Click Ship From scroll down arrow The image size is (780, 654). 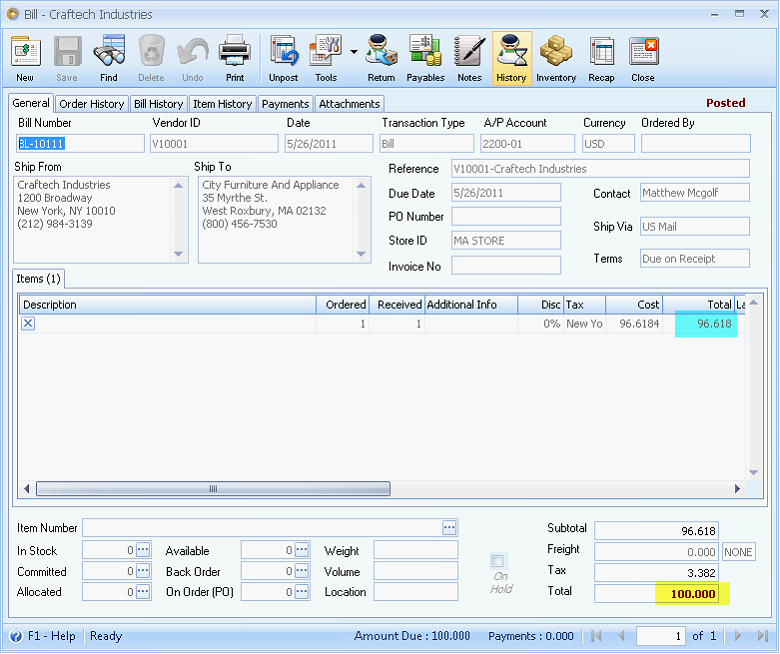pos(179,254)
